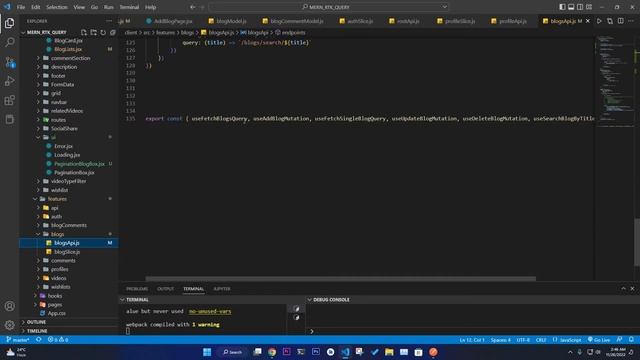
Task: Go back with navigation arrow
Action: point(192,7)
